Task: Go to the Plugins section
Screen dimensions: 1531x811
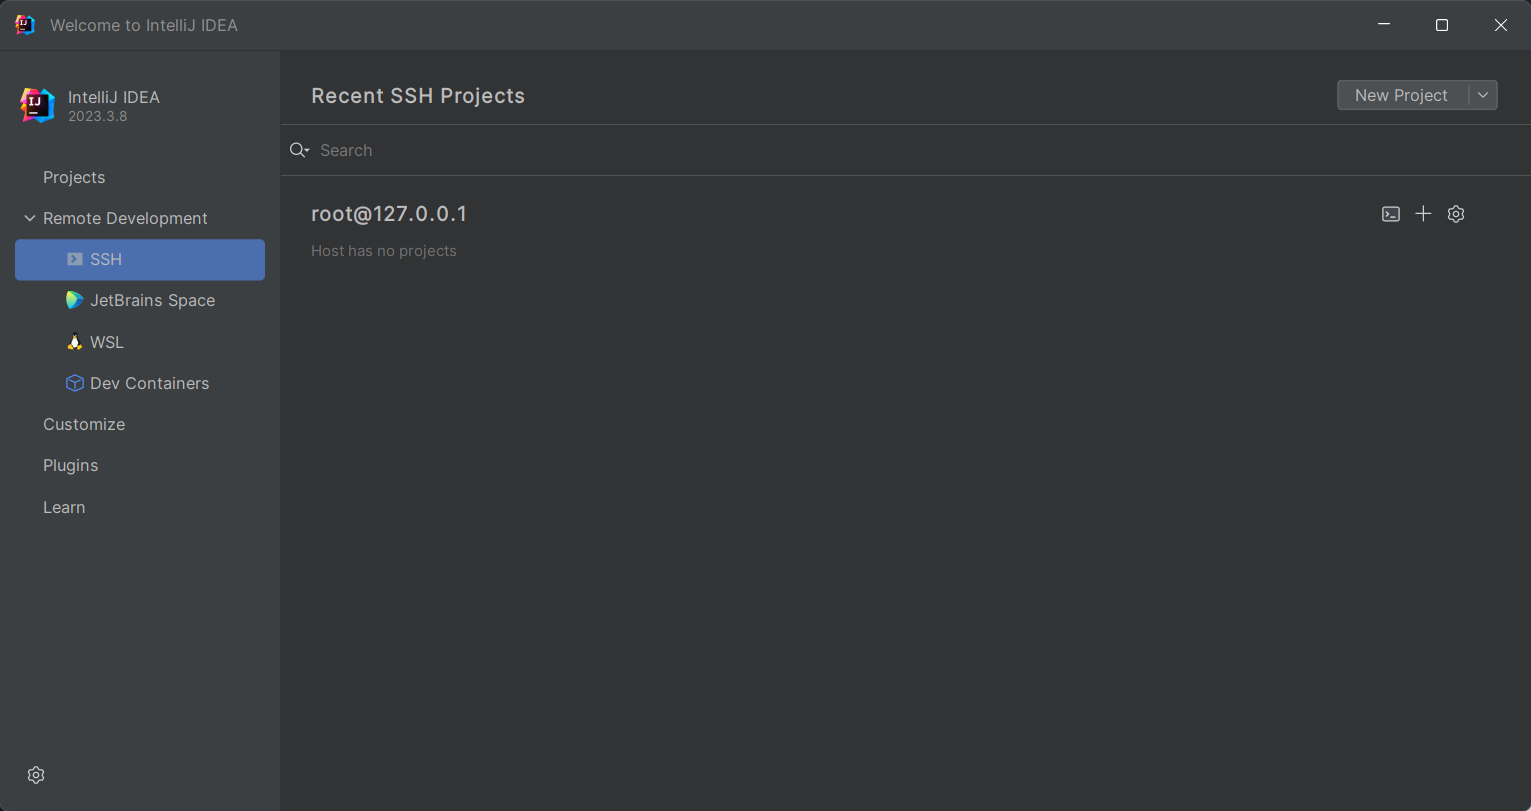Action: pyautogui.click(x=70, y=465)
